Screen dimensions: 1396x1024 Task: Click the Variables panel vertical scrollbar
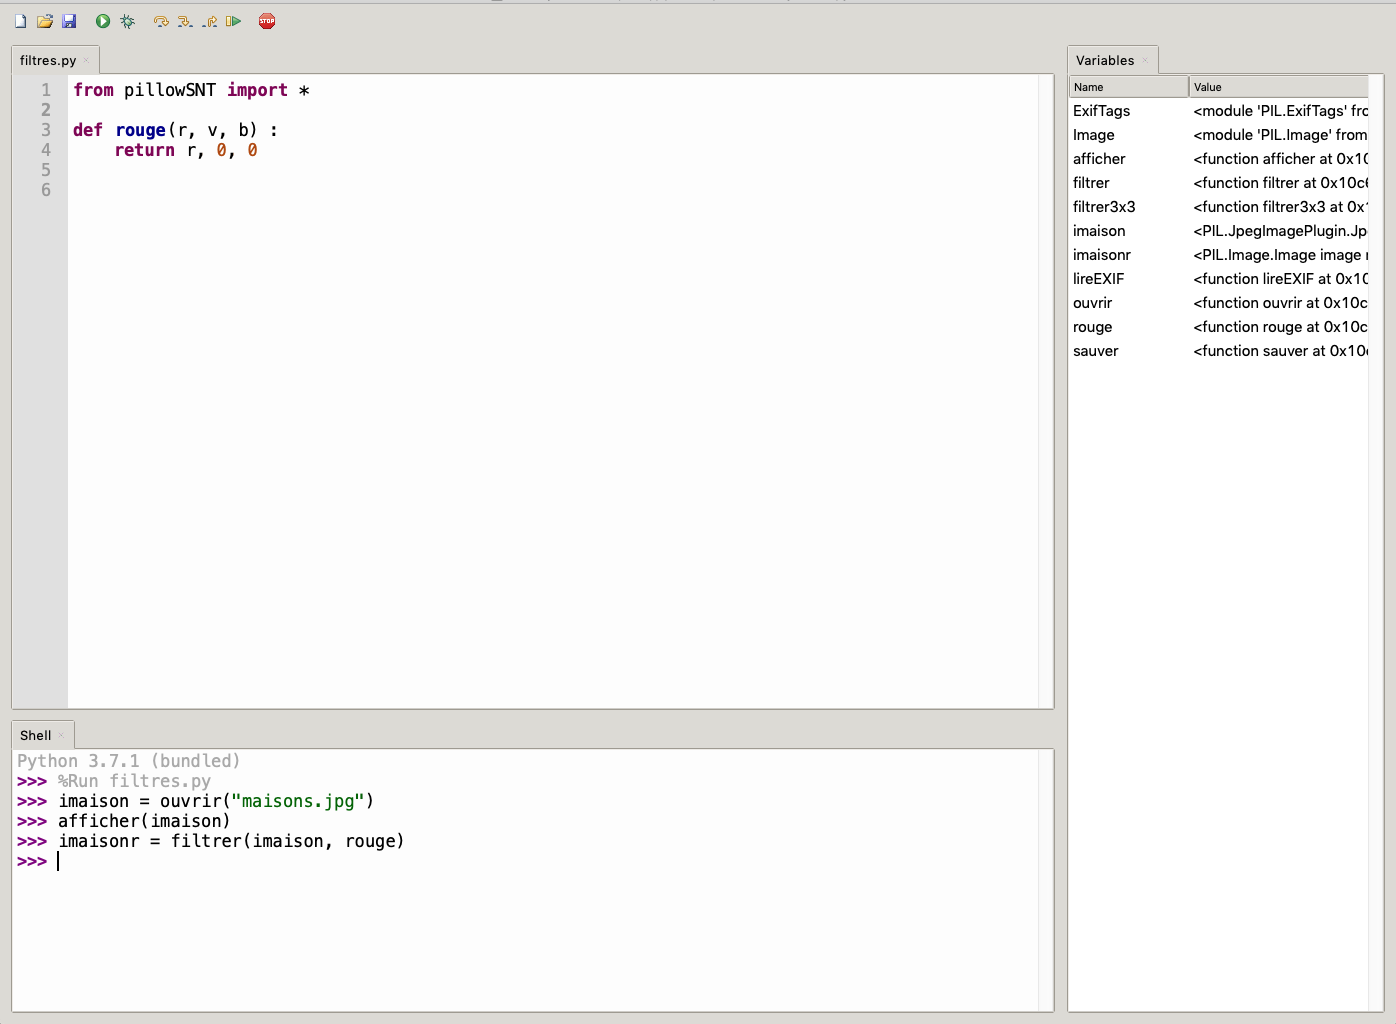click(x=1376, y=540)
